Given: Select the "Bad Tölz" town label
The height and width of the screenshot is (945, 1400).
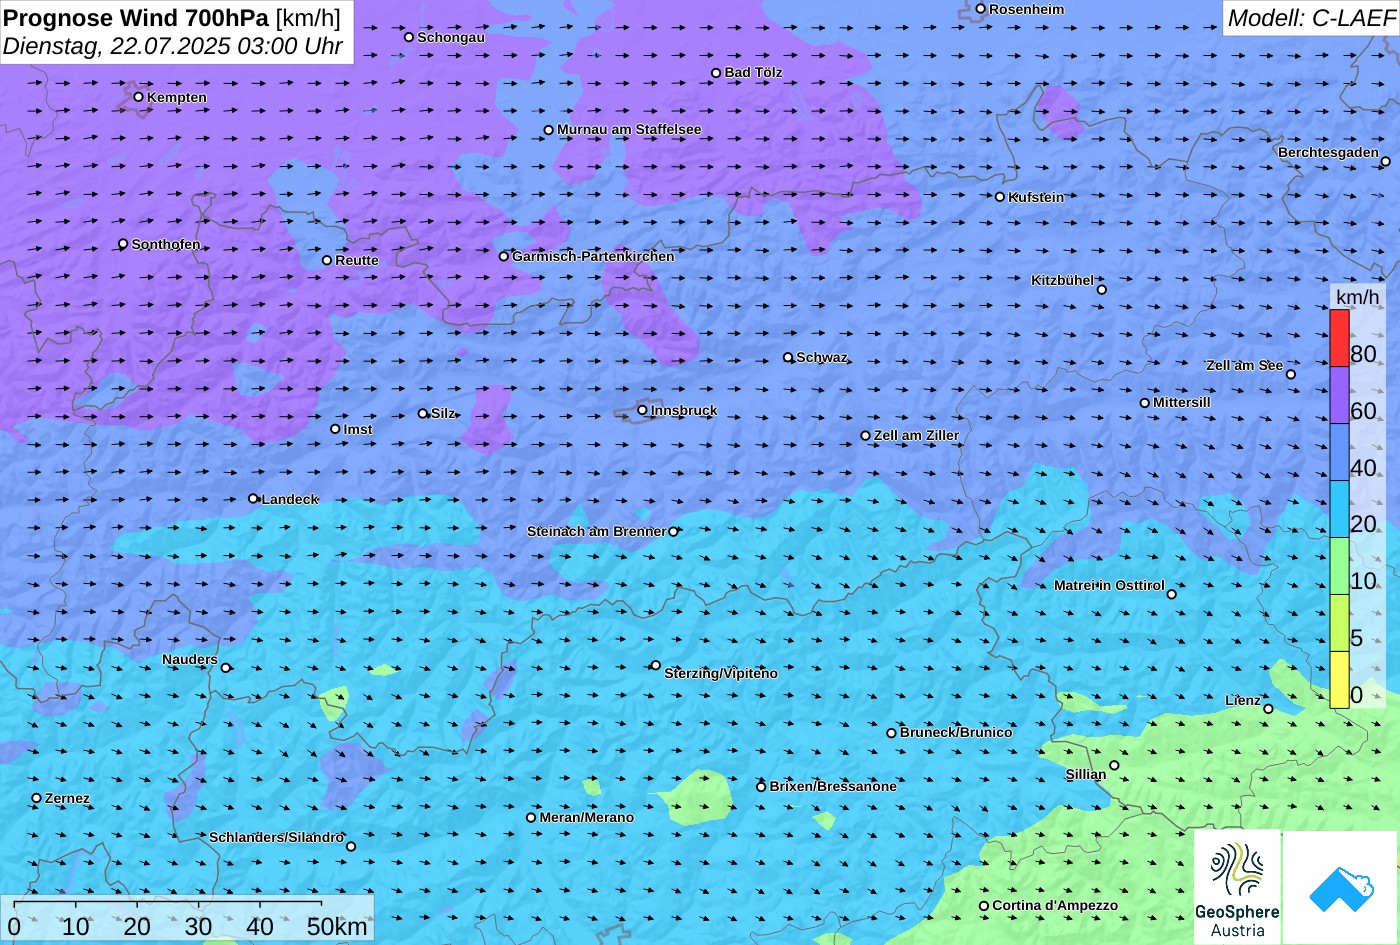Looking at the screenshot, I should tap(753, 72).
